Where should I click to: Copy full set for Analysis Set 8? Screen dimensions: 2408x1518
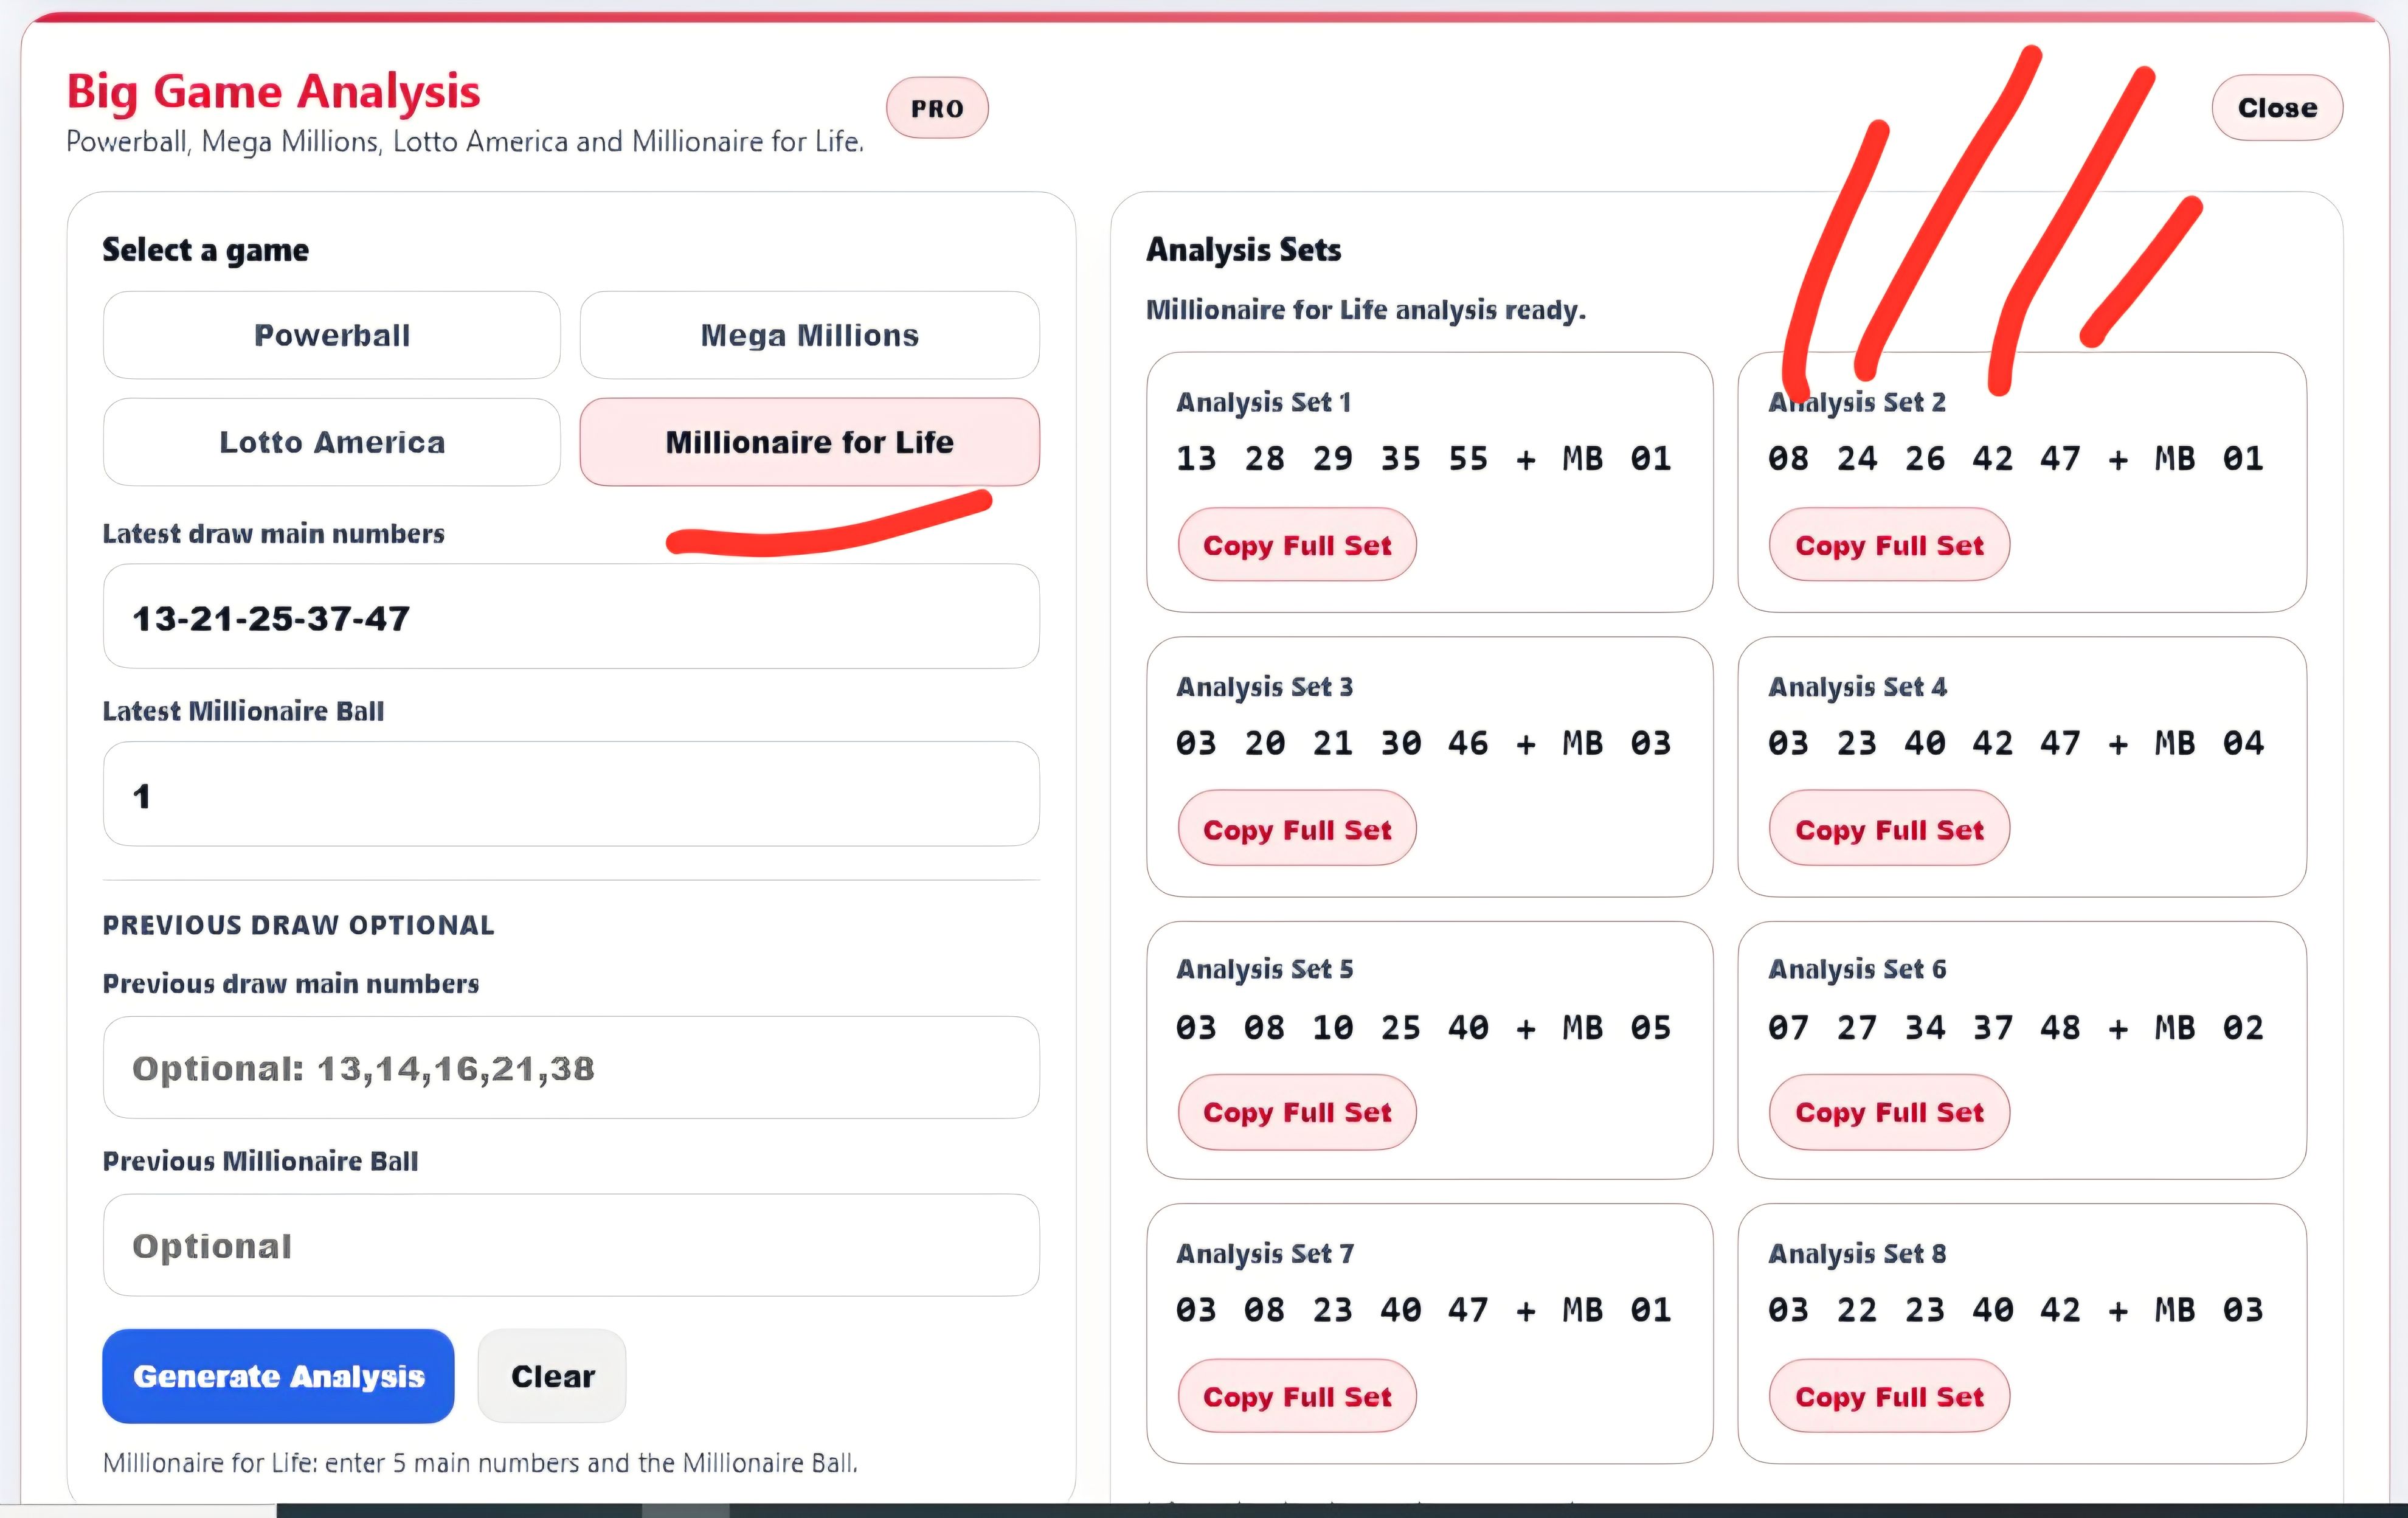pos(1889,1396)
